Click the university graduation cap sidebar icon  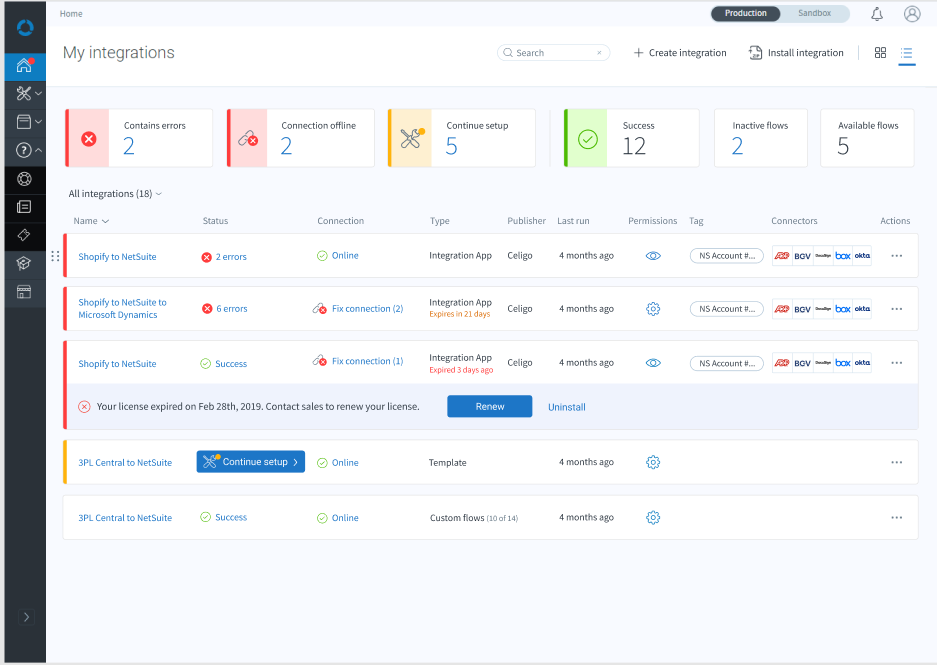click(x=25, y=263)
